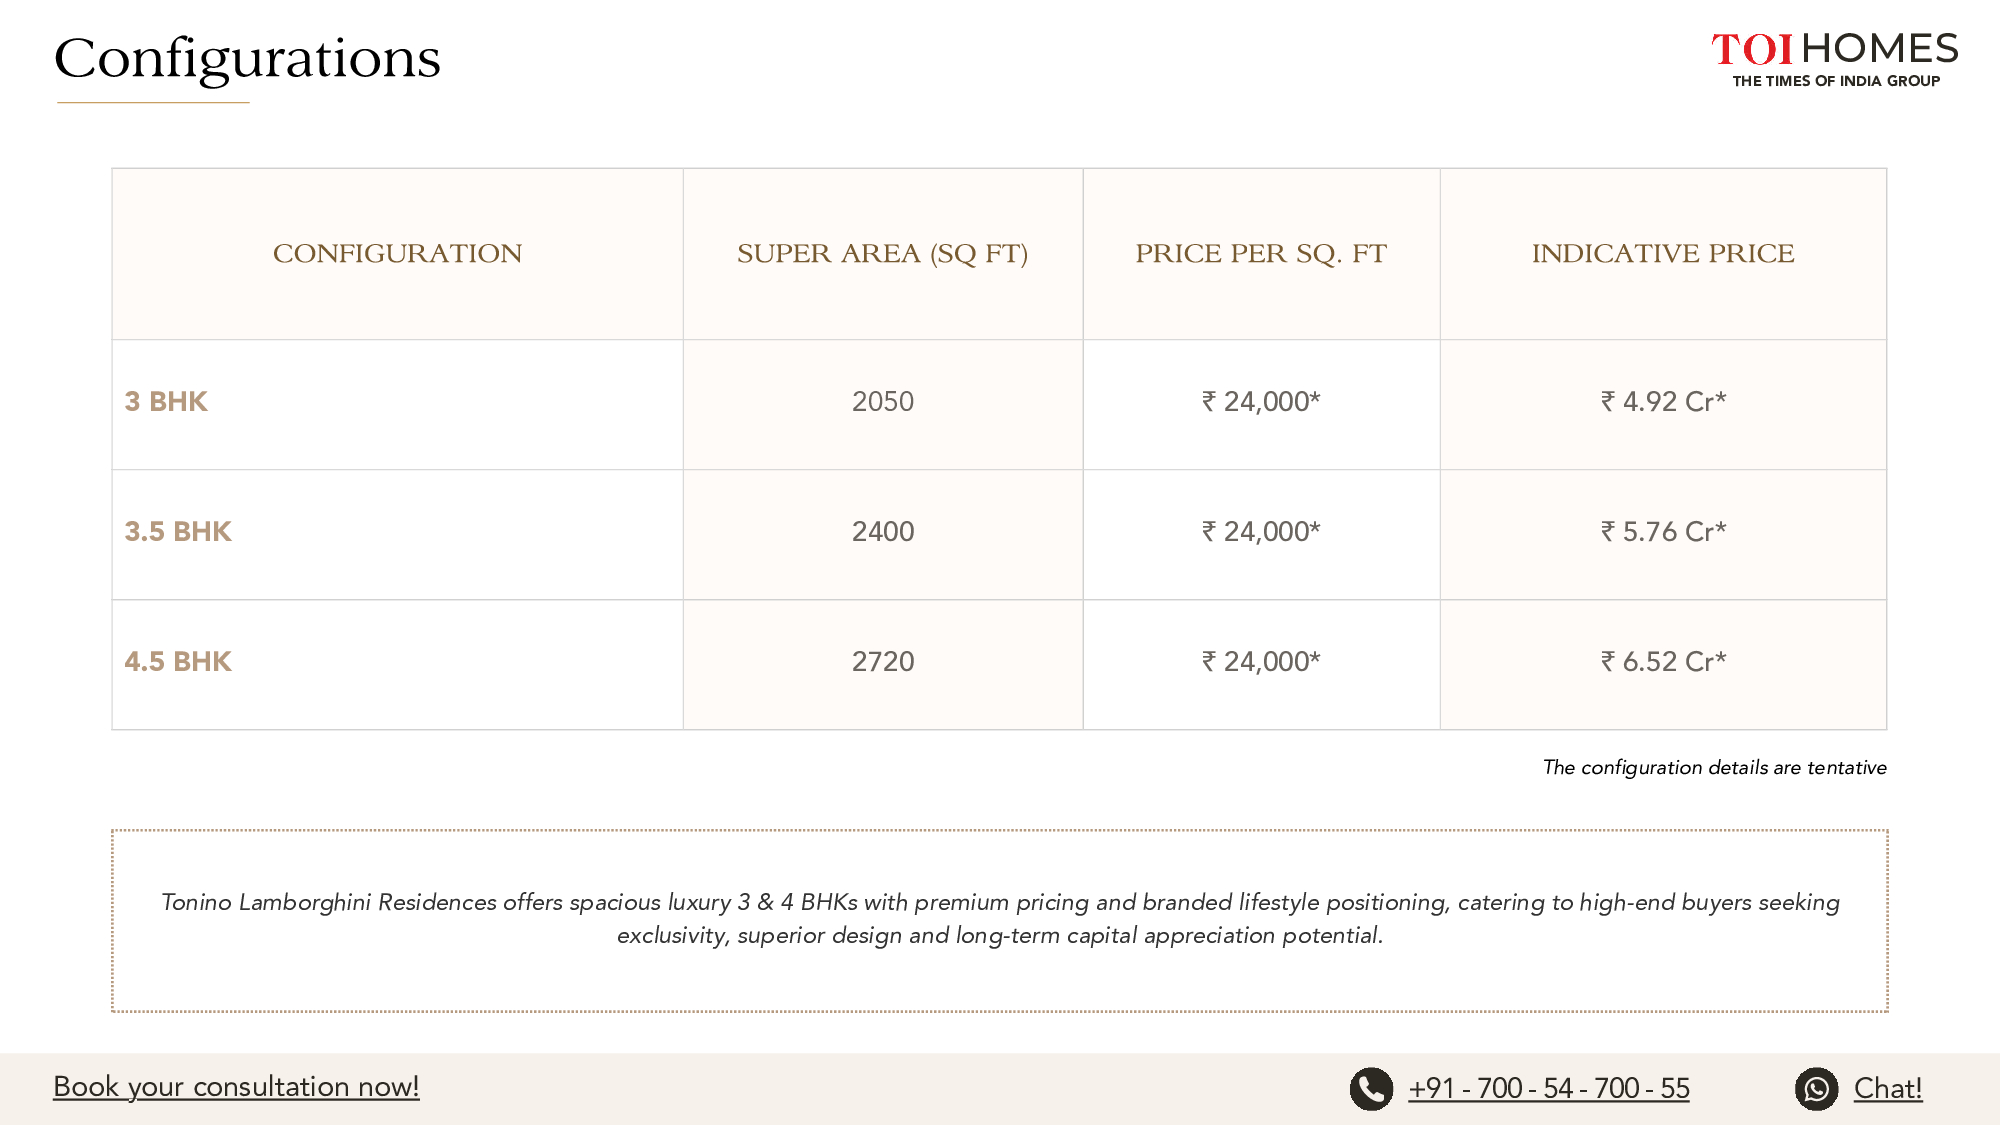This screenshot has height=1125, width=2000.
Task: Click the 2050 super area cell
Action: tap(883, 402)
